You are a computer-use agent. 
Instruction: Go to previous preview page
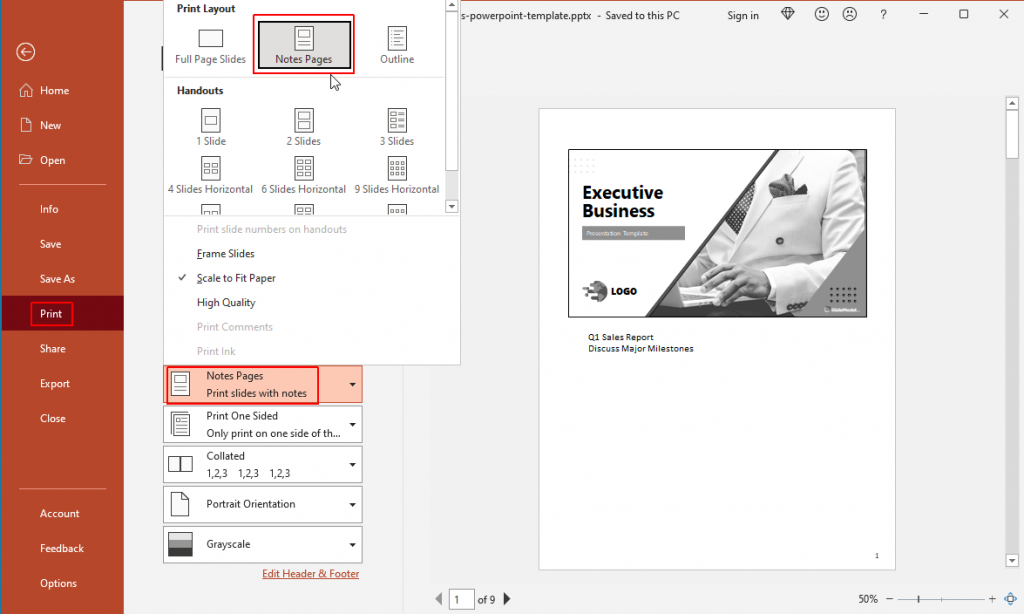[438, 599]
